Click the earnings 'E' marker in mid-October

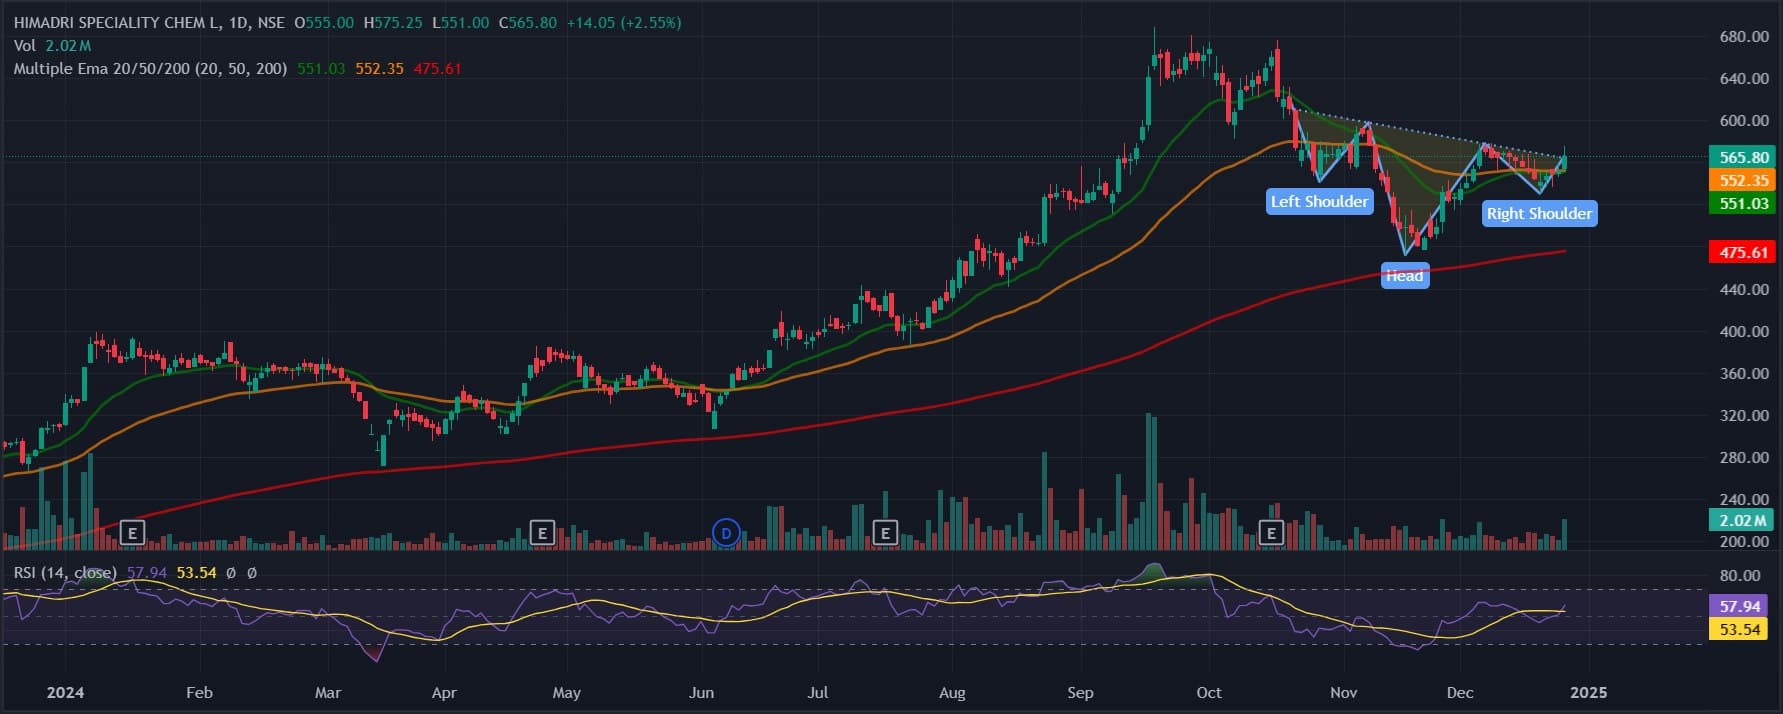(1271, 533)
